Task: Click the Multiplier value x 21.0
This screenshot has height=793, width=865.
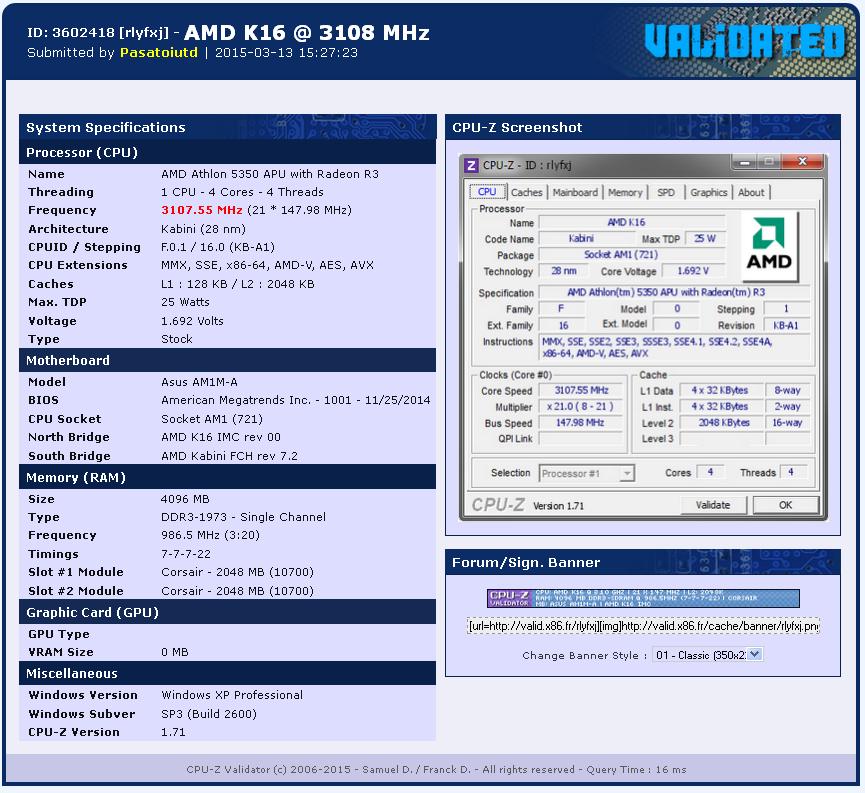Action: point(581,406)
